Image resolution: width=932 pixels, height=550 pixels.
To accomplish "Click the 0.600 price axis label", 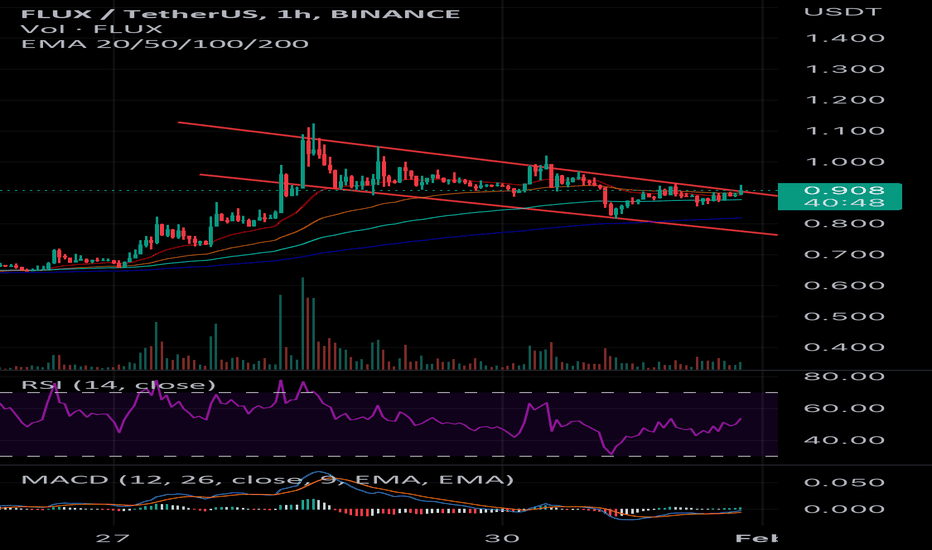I will [x=844, y=285].
